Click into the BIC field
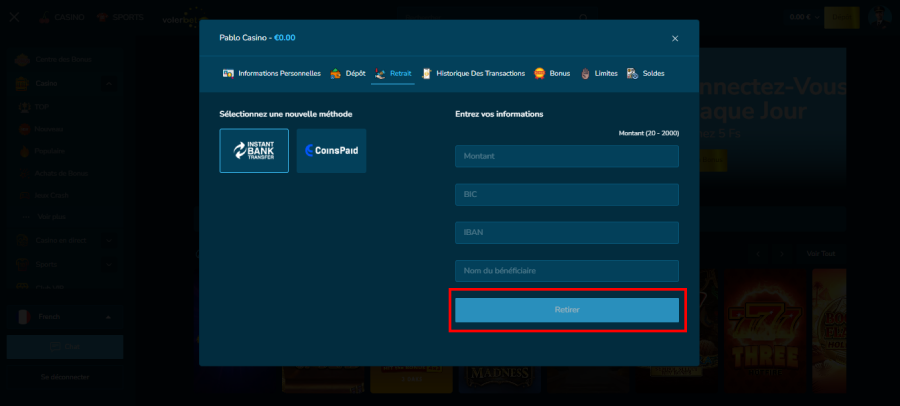 [566, 195]
